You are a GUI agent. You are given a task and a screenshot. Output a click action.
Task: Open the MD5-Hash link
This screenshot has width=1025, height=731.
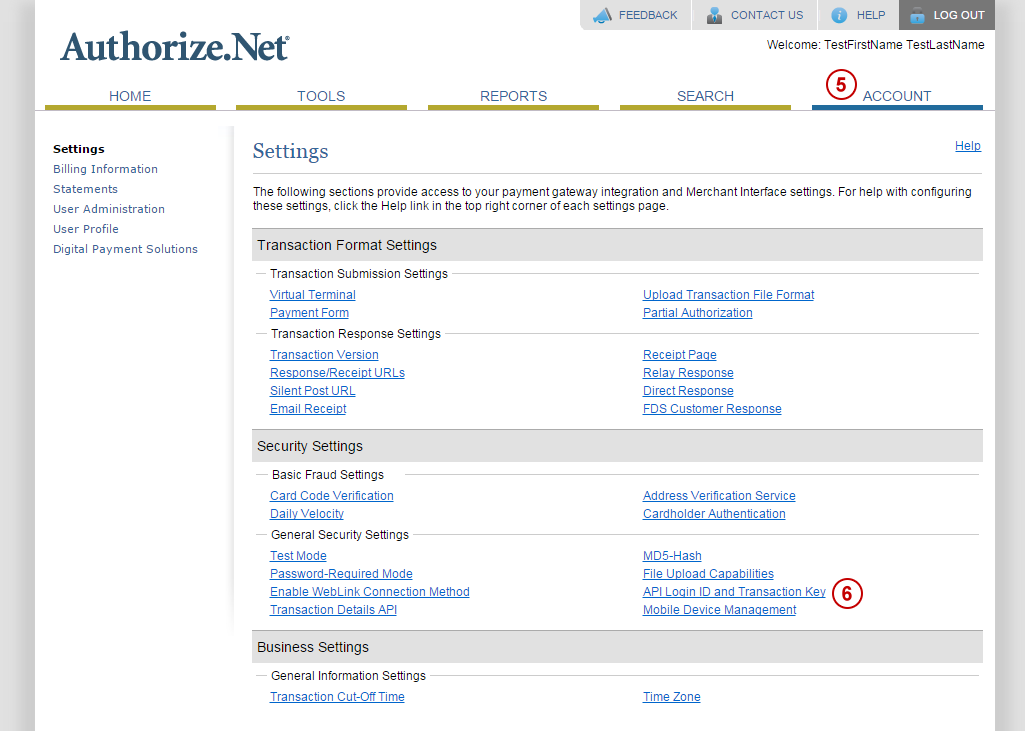(x=672, y=556)
